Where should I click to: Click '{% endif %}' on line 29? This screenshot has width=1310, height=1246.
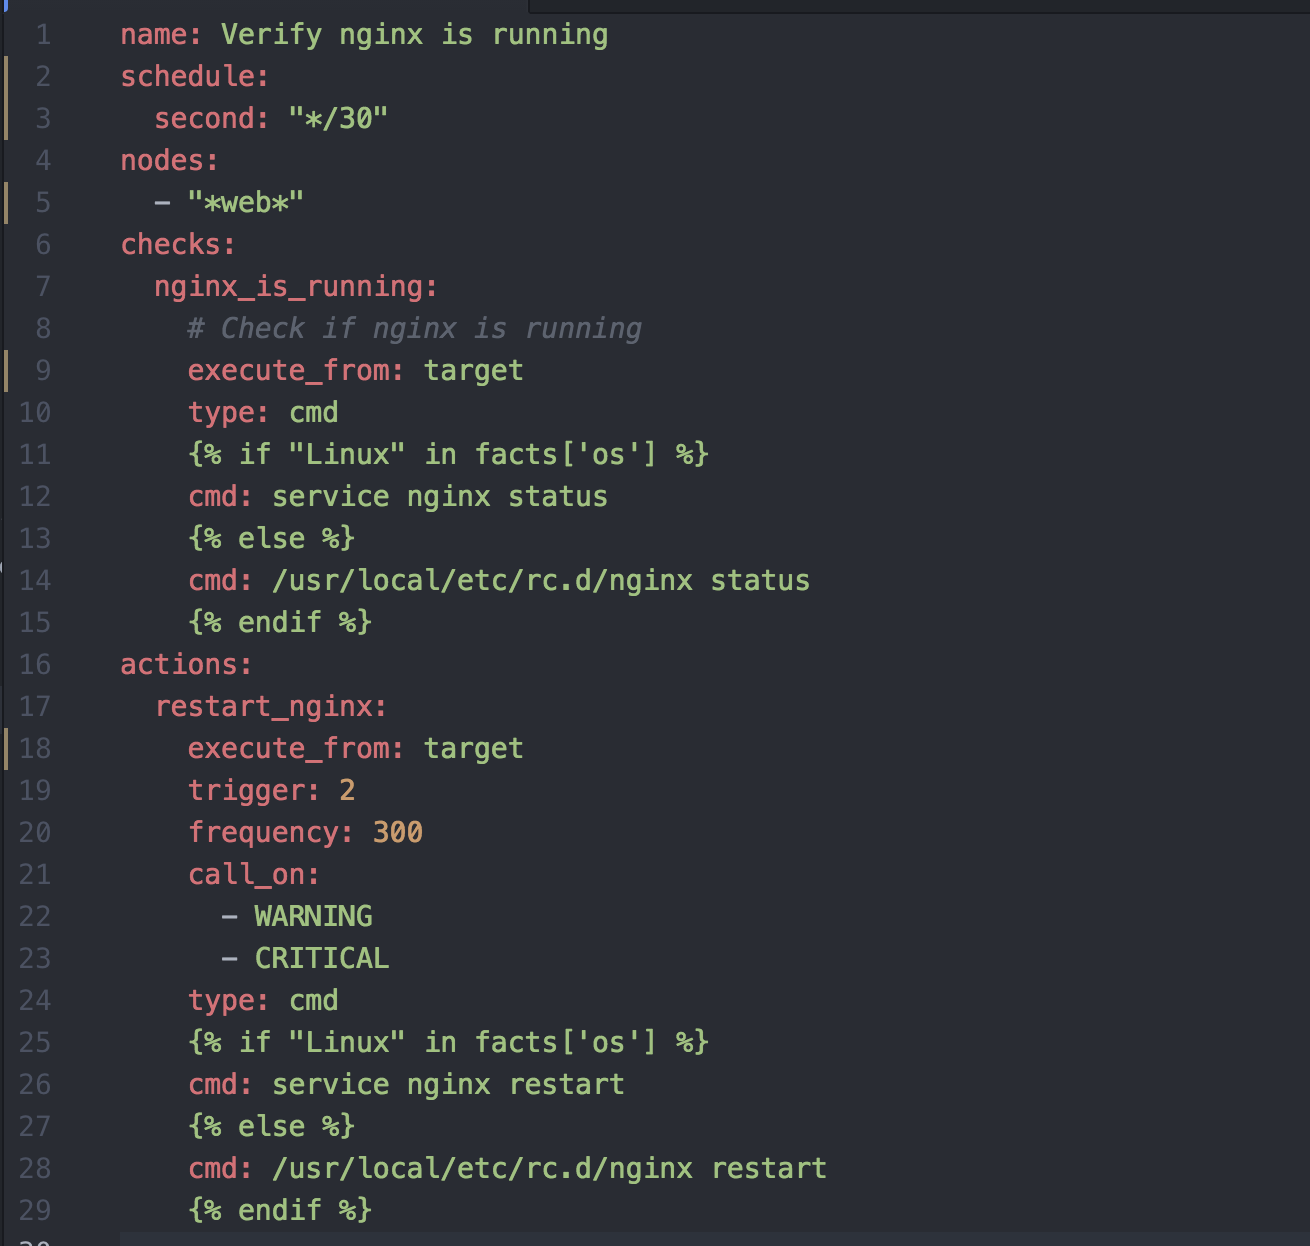coord(280,1211)
